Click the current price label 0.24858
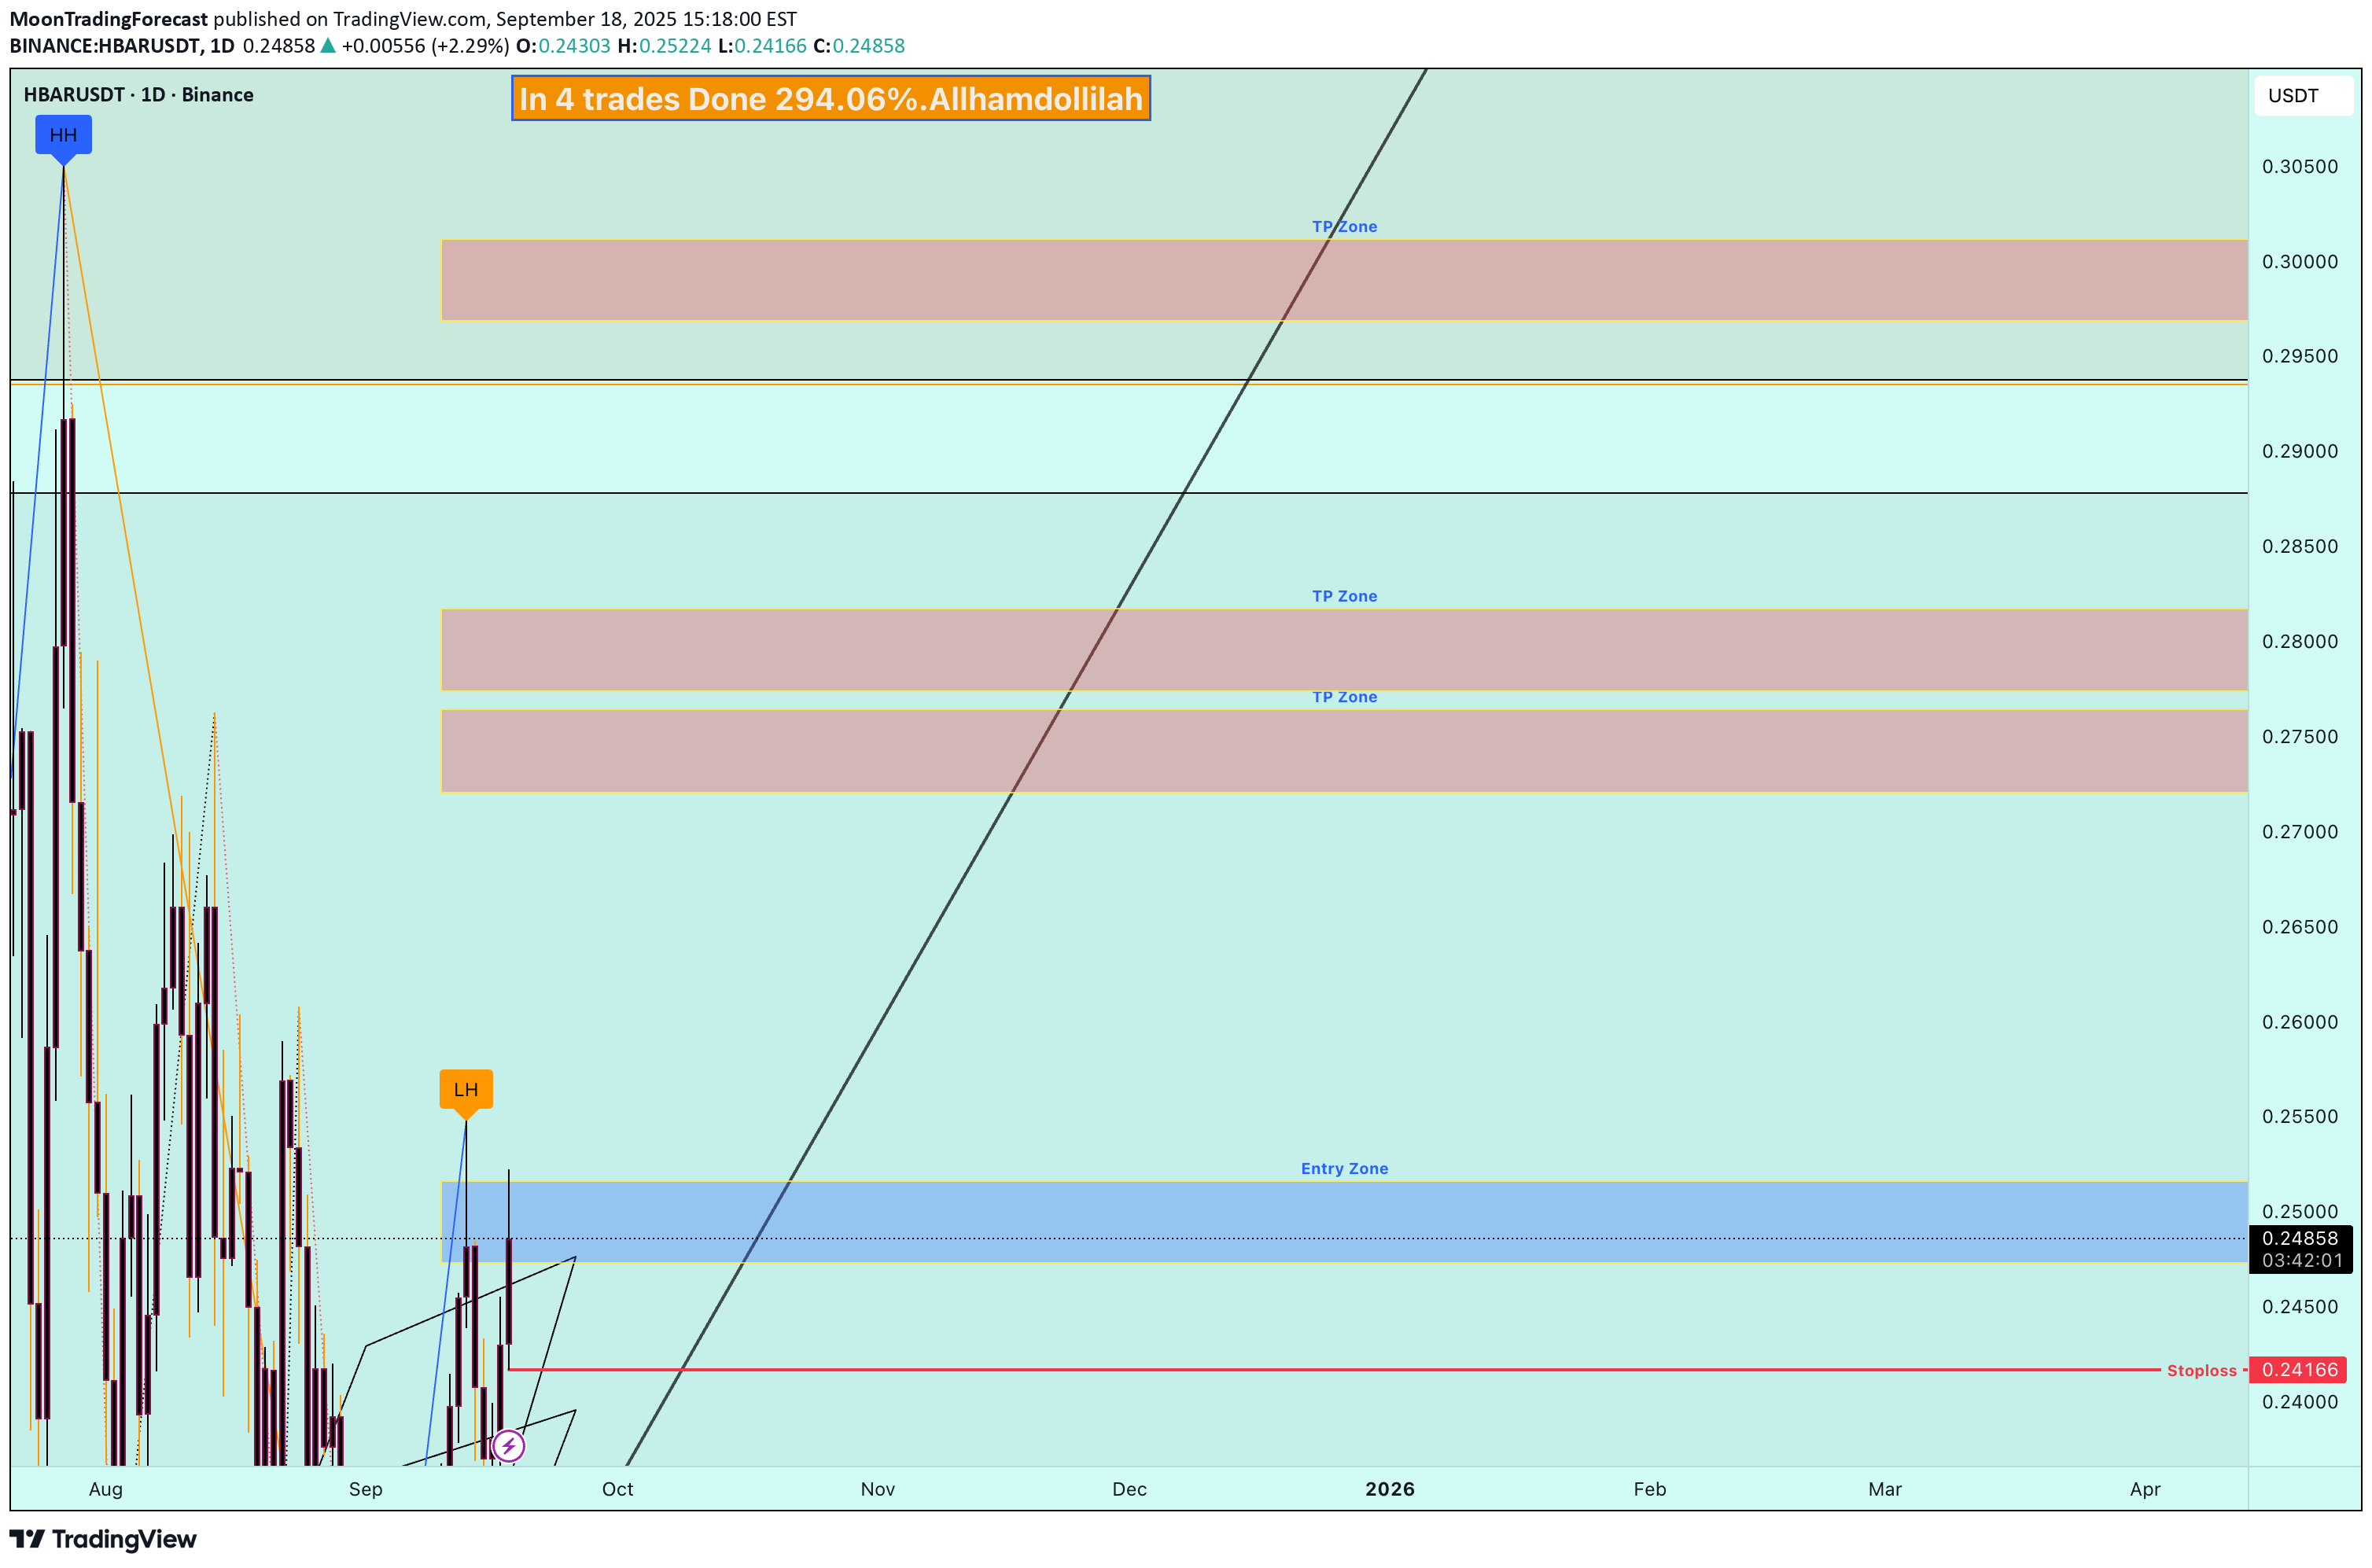This screenshot has height=1568, width=2372. [x=2300, y=1238]
